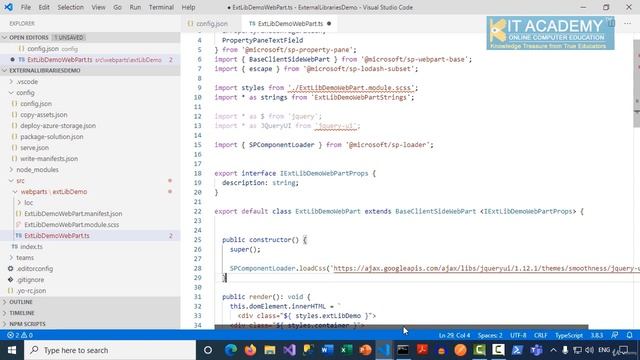Open Microsoft Edge from taskbar
640x360 pixels.
pyautogui.click(x=231, y=350)
